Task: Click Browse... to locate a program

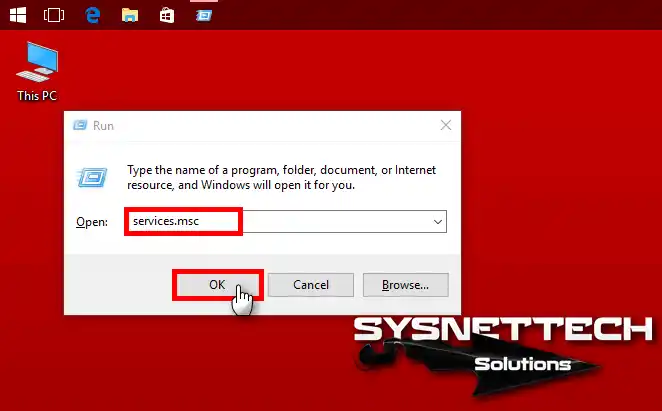Action: [x=405, y=285]
